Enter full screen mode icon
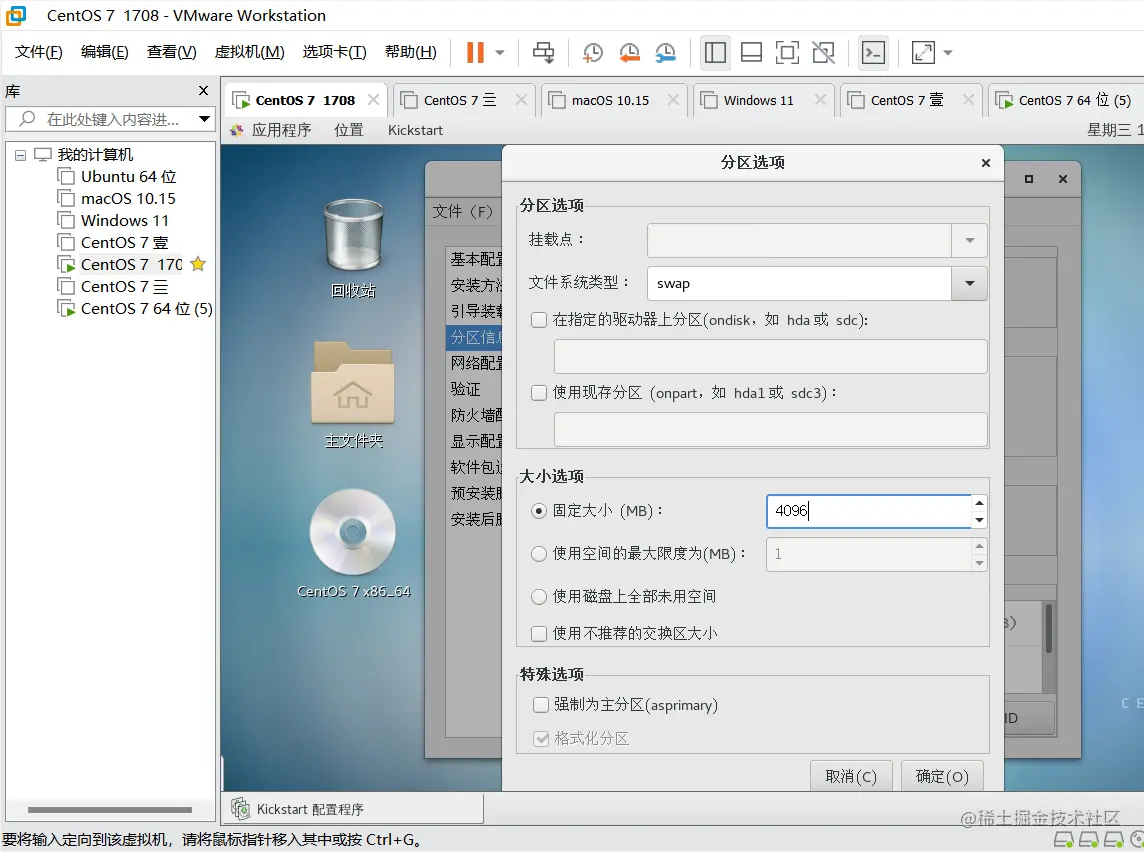1144x852 pixels. 786,53
